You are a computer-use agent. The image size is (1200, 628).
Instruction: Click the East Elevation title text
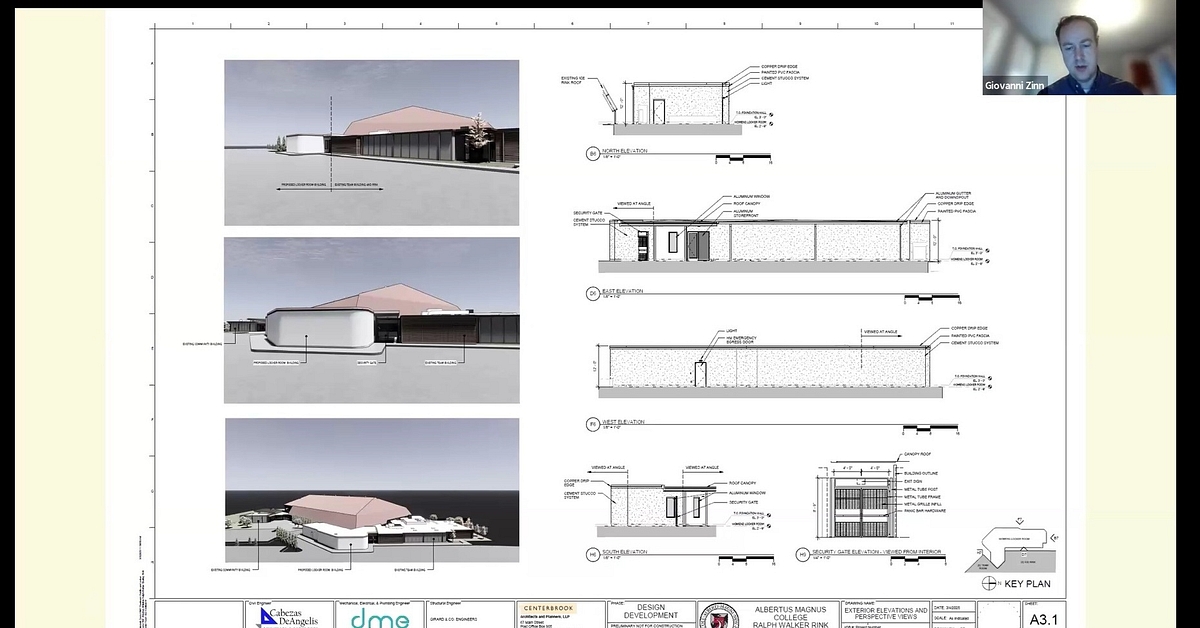pos(623,291)
